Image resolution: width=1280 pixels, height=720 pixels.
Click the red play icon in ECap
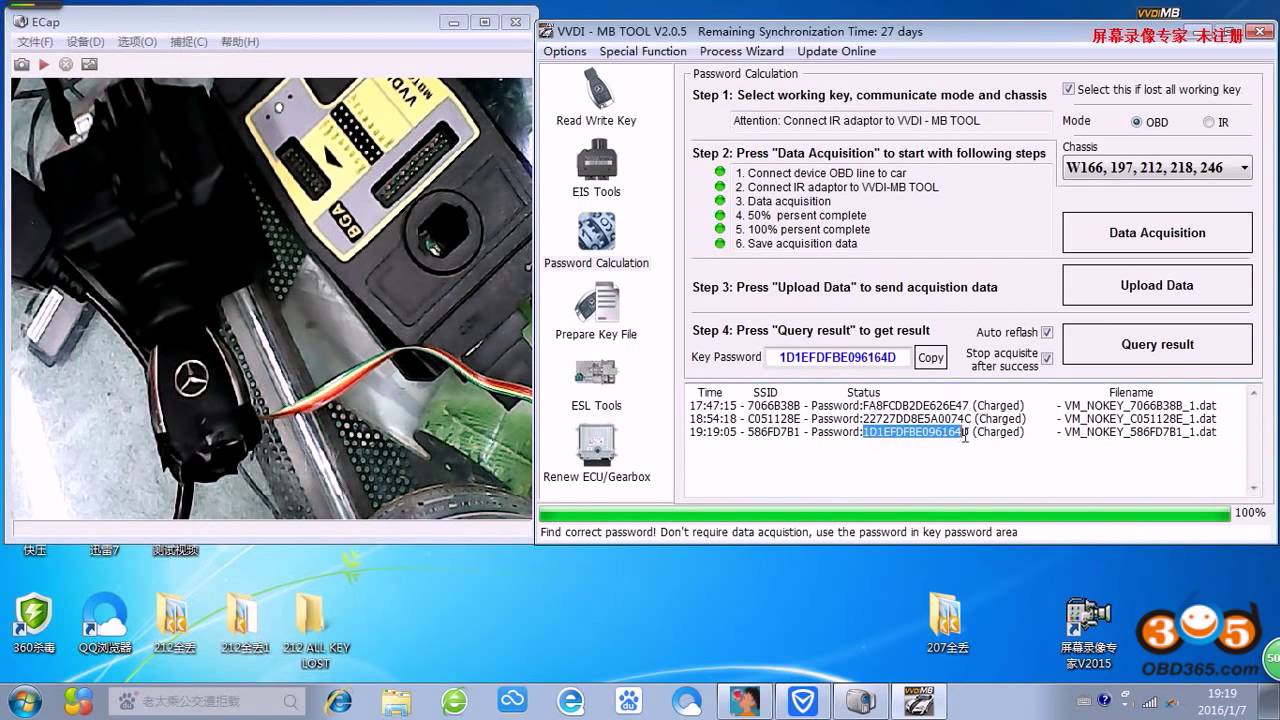click(44, 64)
